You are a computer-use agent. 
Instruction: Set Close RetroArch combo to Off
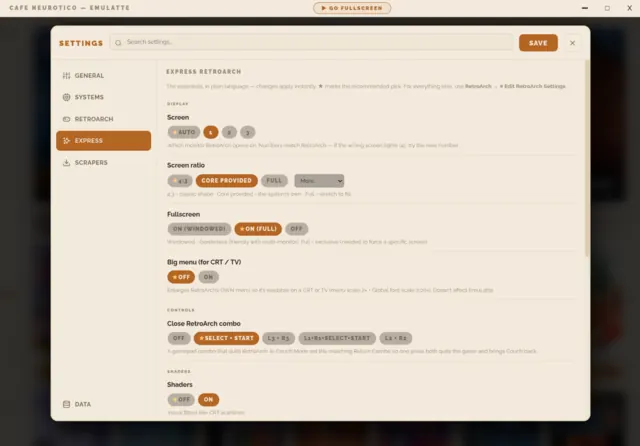coord(179,338)
